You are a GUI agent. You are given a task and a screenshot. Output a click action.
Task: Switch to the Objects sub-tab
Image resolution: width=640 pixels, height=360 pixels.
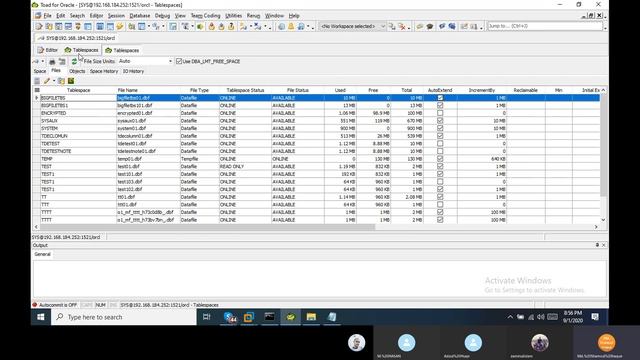pyautogui.click(x=77, y=71)
